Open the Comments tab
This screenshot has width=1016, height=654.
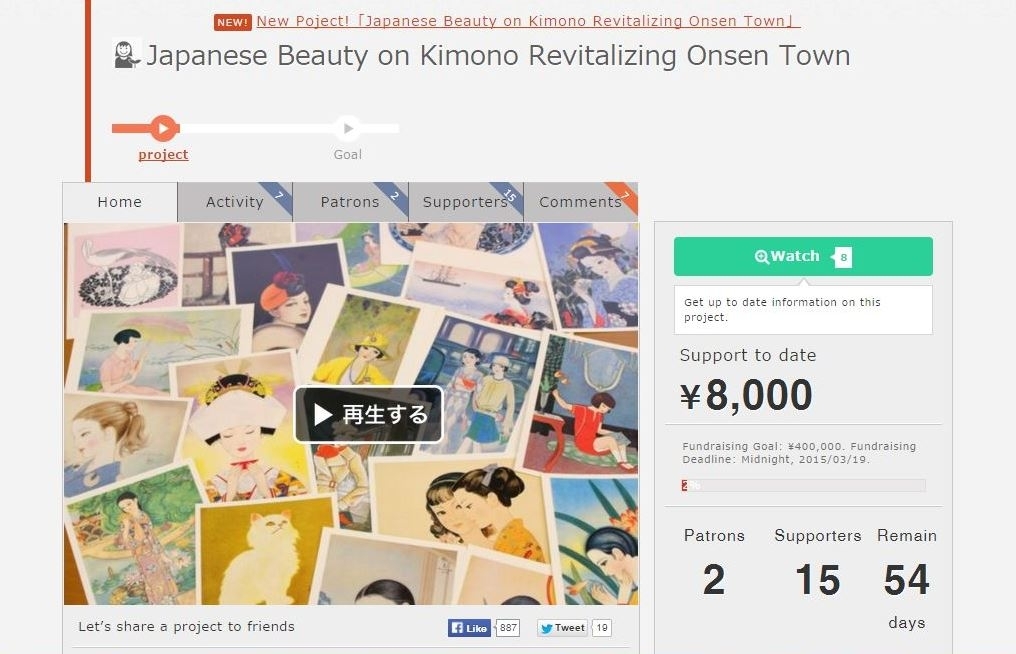coord(581,202)
